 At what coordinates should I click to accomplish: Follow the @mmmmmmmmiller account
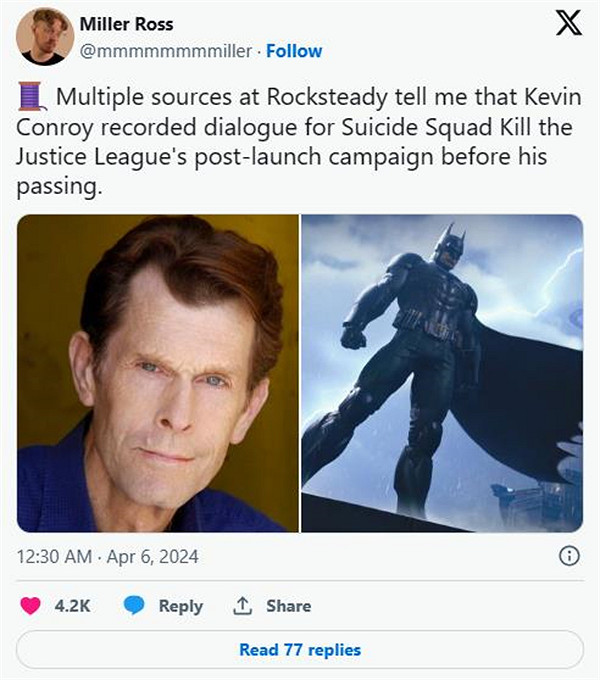click(294, 50)
